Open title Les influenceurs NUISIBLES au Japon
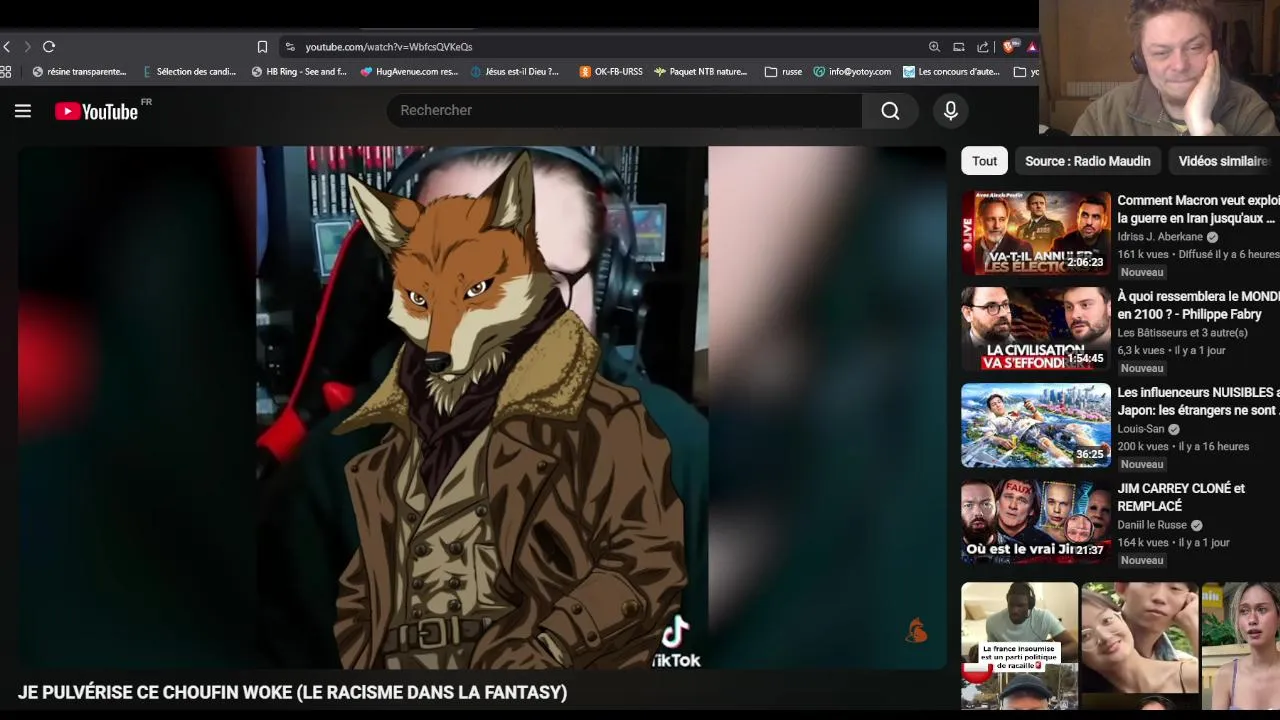 click(1198, 401)
